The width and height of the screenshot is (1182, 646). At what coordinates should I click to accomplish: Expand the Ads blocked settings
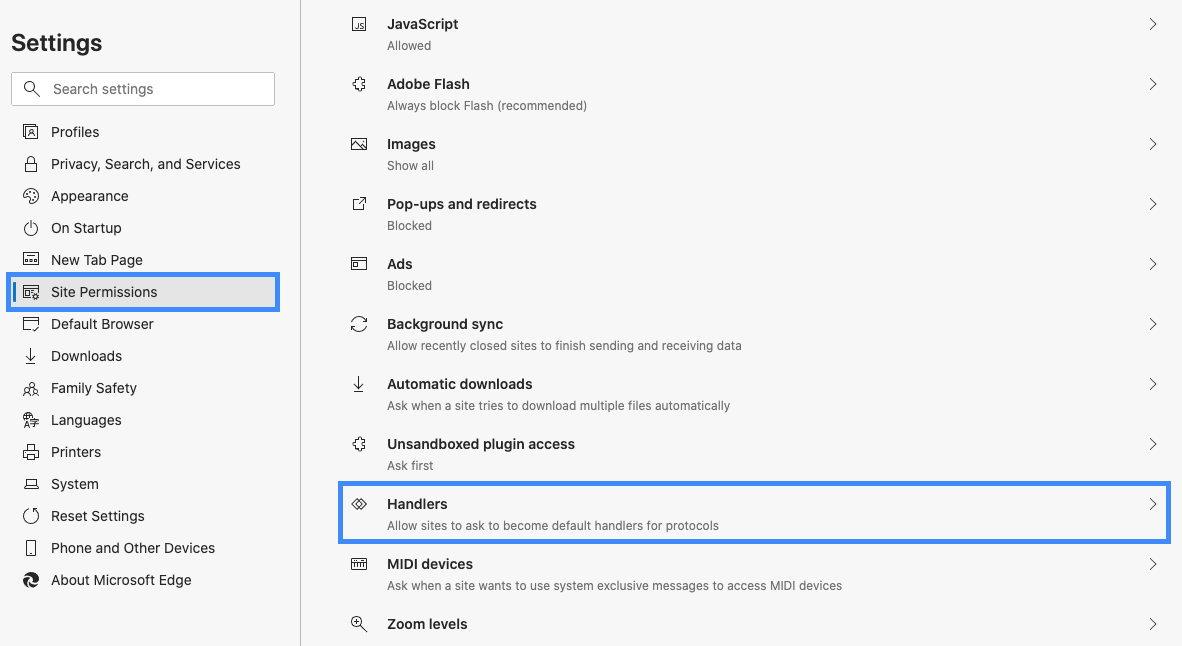tap(1152, 263)
